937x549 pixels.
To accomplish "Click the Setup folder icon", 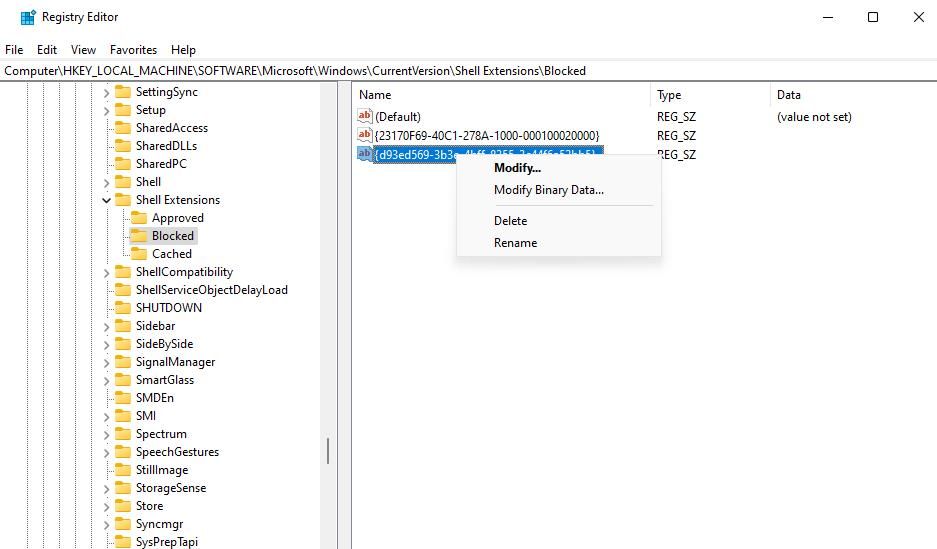I will click(x=123, y=109).
